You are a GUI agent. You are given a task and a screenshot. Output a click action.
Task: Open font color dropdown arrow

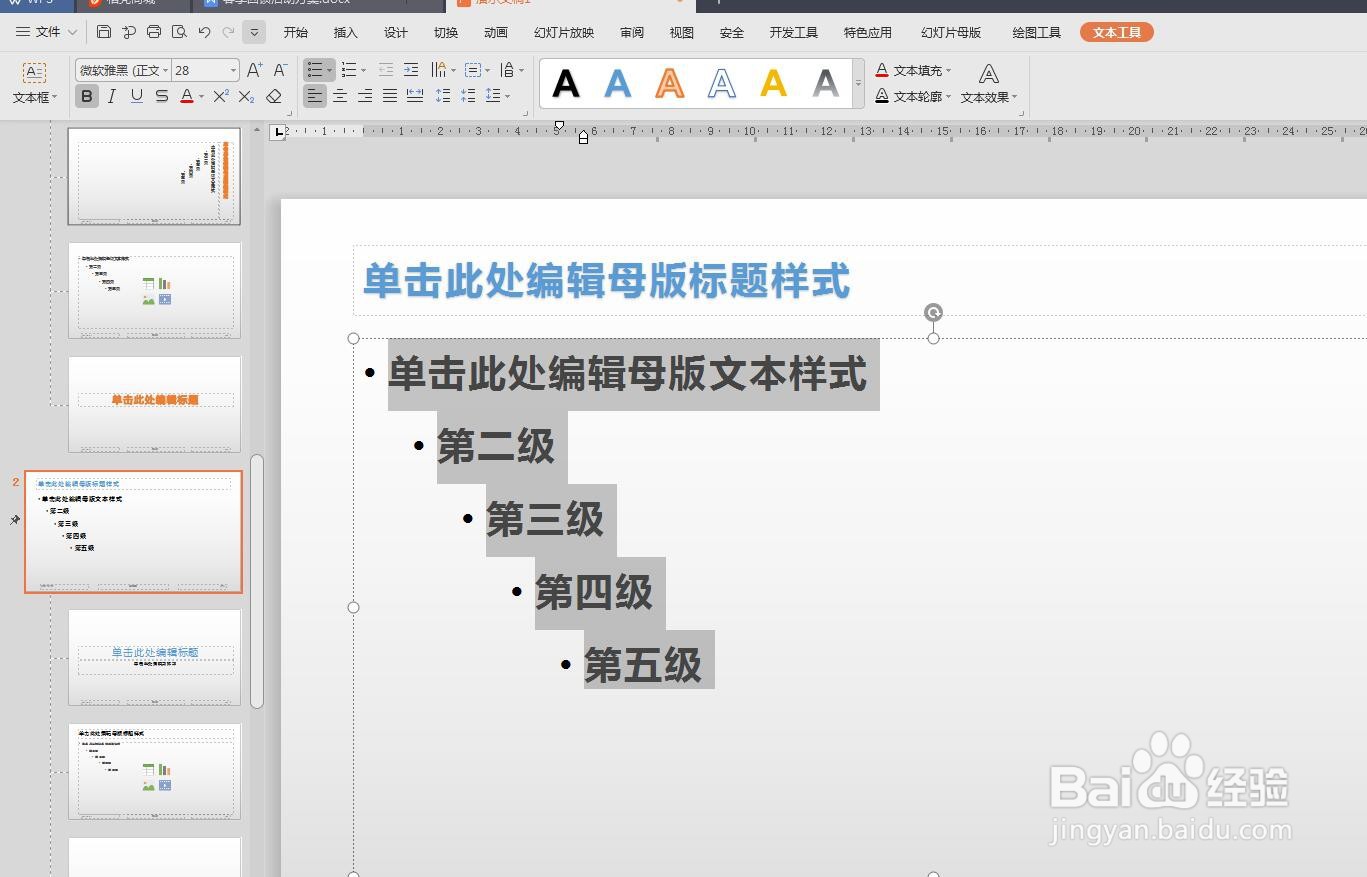tap(201, 97)
